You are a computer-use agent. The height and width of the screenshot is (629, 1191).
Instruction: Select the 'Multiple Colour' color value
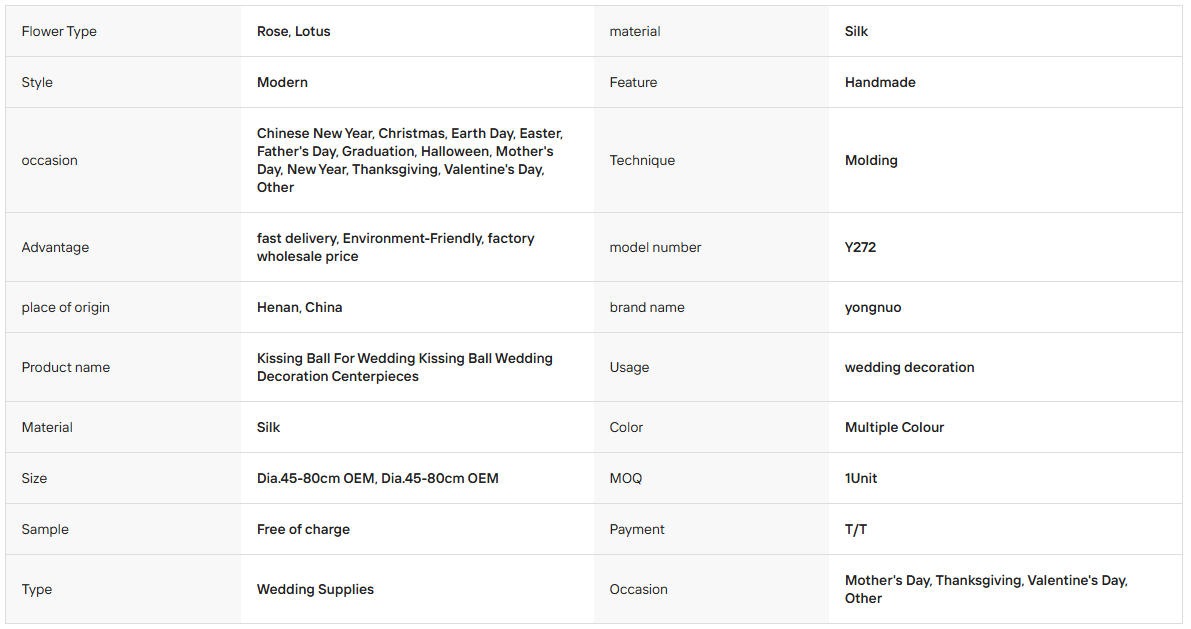click(x=894, y=427)
